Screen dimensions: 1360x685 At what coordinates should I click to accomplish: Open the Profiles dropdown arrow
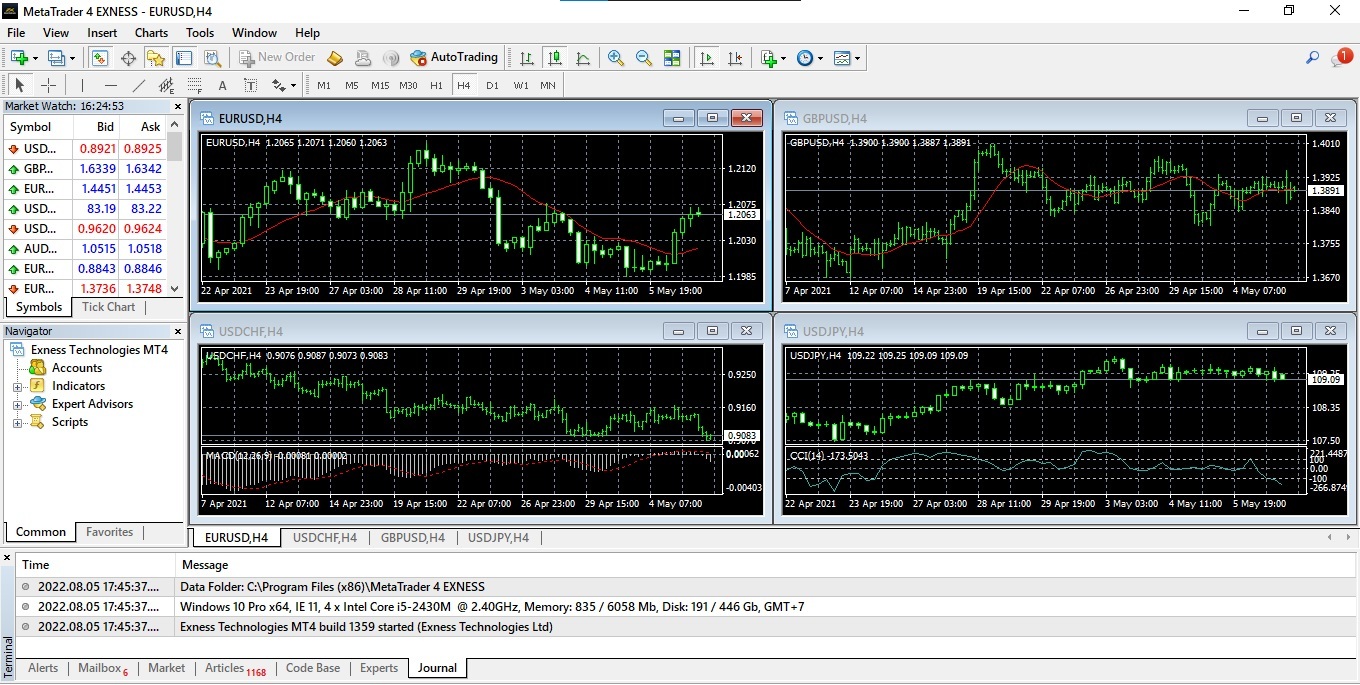coord(72,58)
